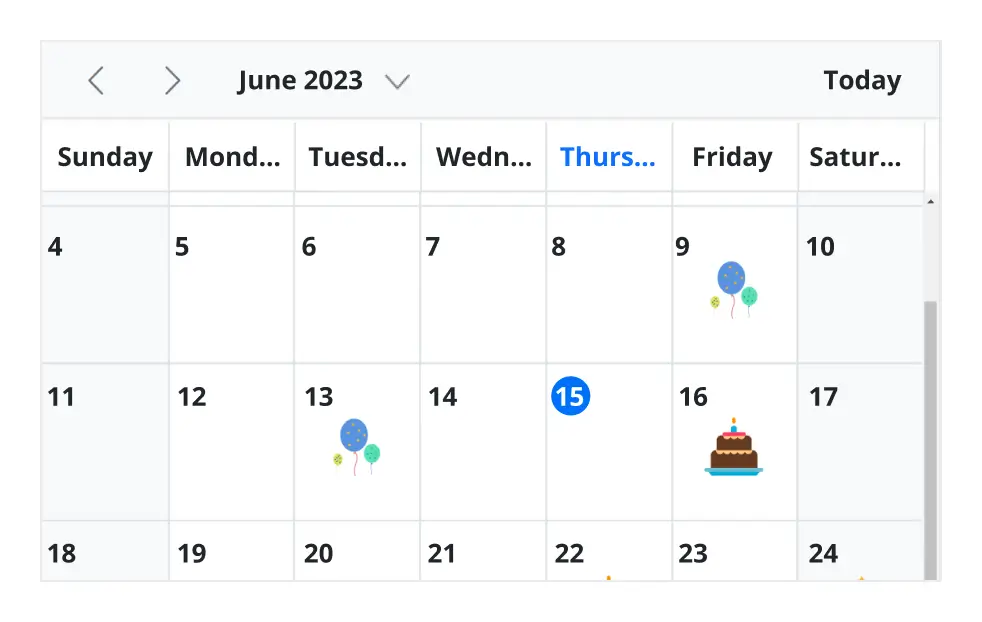982x622 pixels.
Task: Select June 2023 title text
Action: [x=300, y=80]
